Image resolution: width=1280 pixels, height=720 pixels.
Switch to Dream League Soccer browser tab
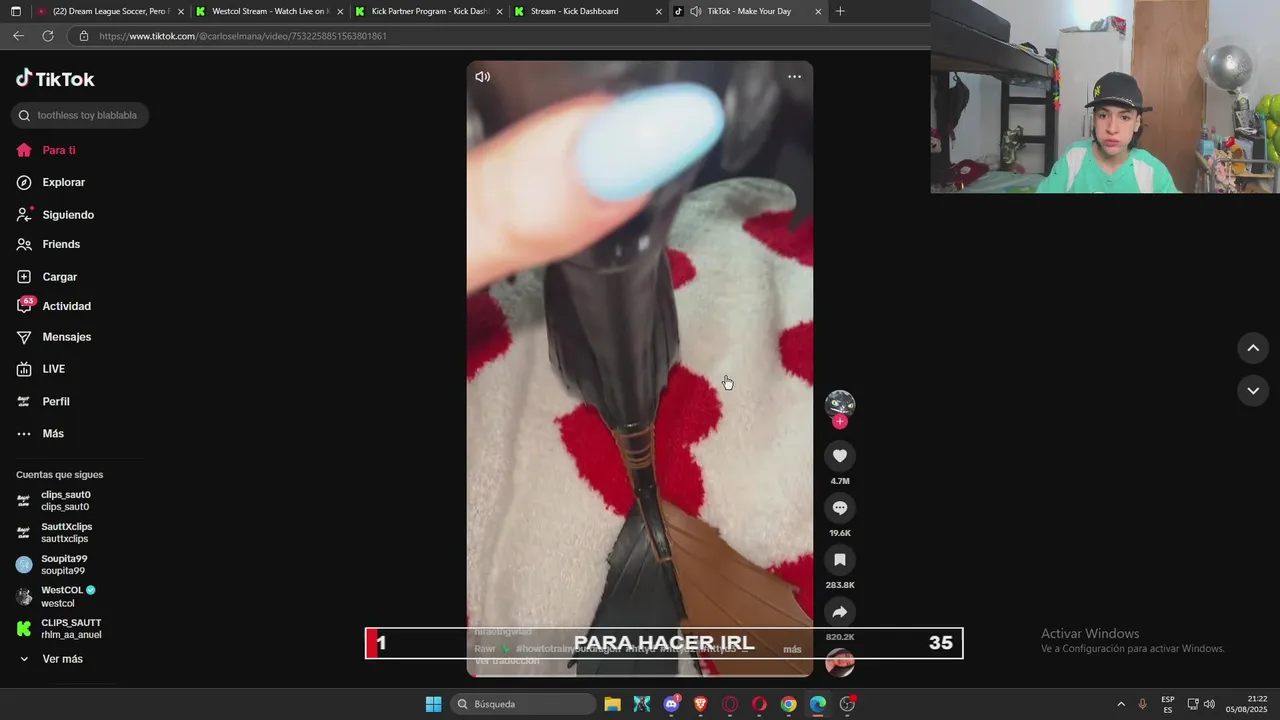(x=109, y=11)
